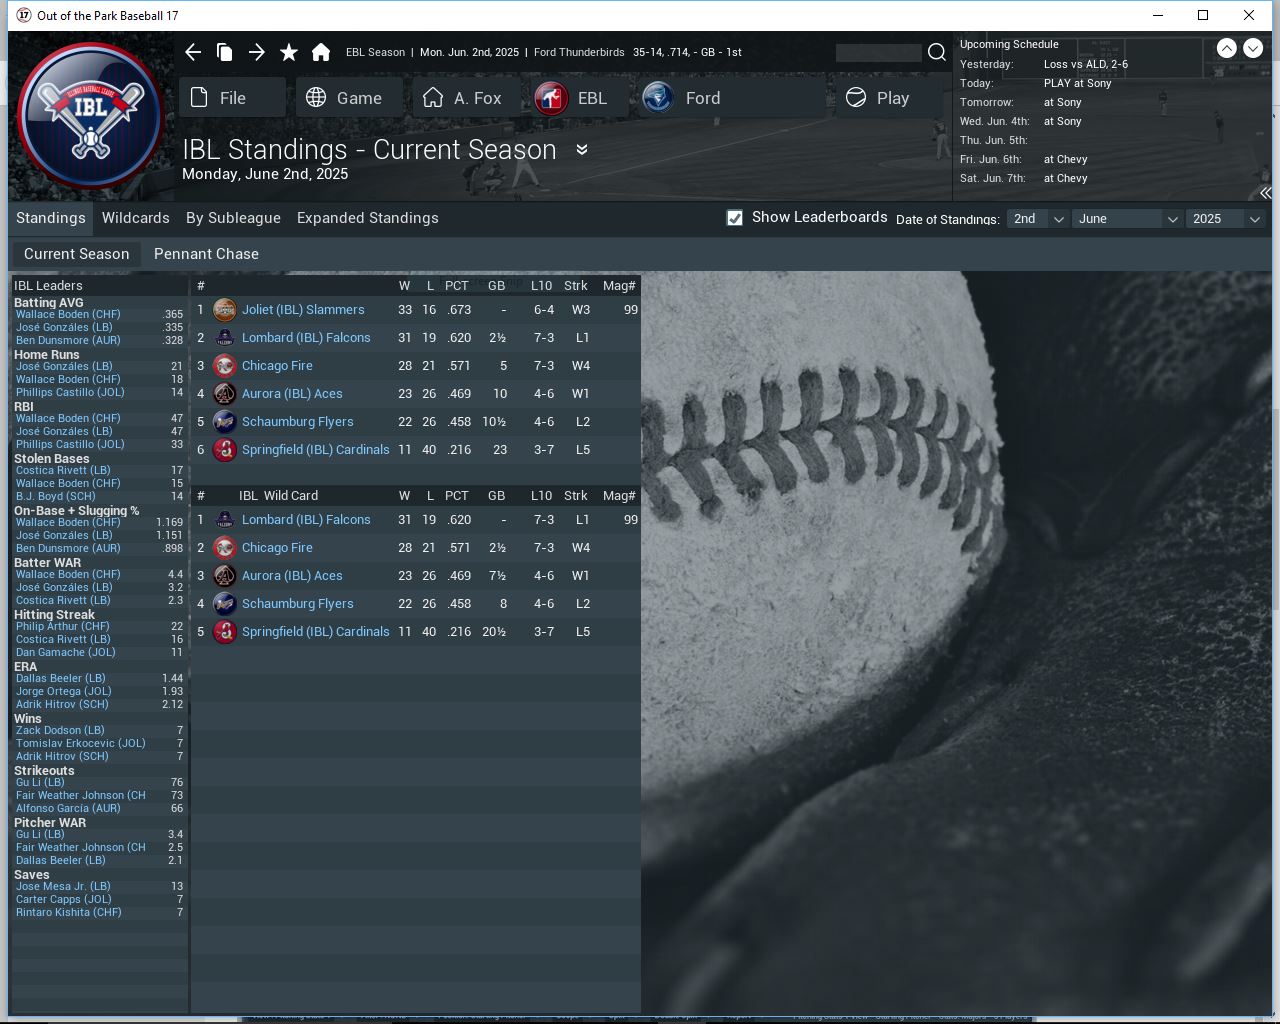Open the month dropdown showing June

coord(1127,219)
